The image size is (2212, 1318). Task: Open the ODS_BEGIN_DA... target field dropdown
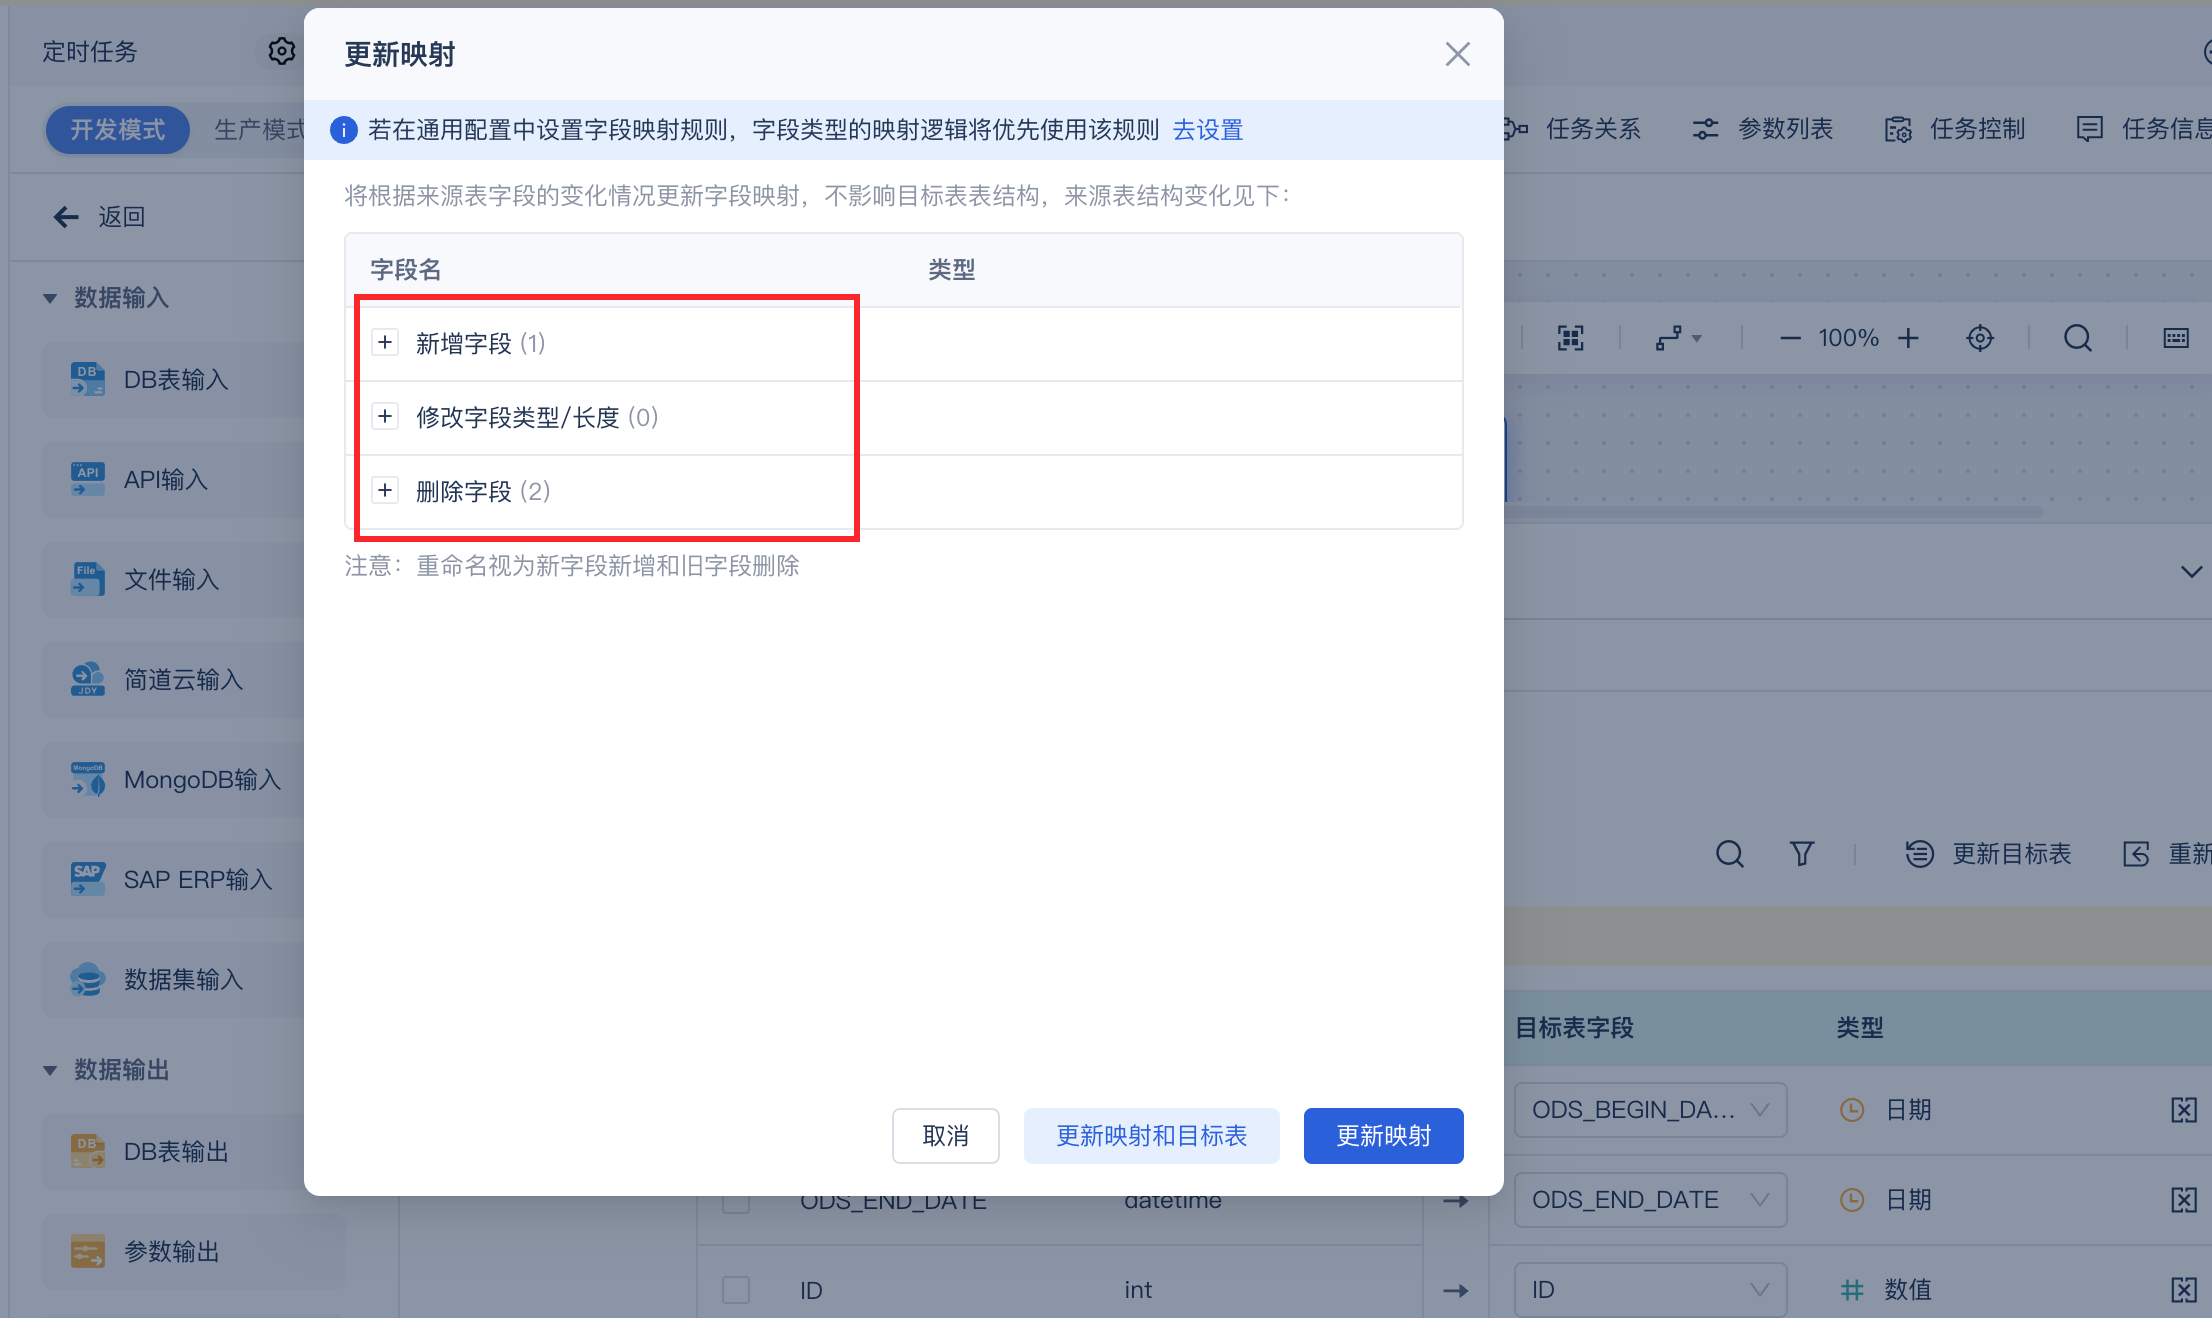coord(1650,1110)
